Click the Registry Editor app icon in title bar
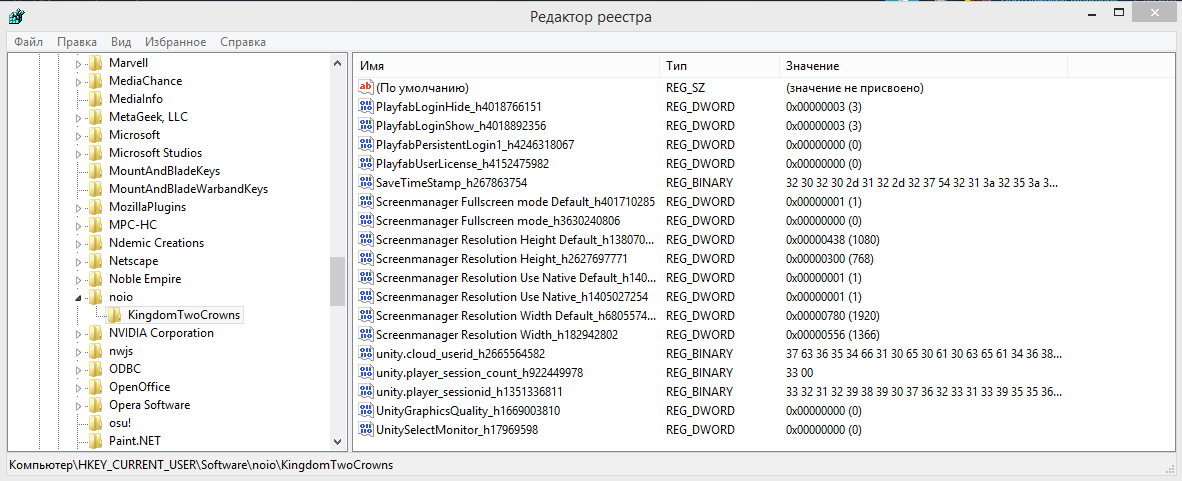Image resolution: width=1182 pixels, height=481 pixels. point(16,16)
